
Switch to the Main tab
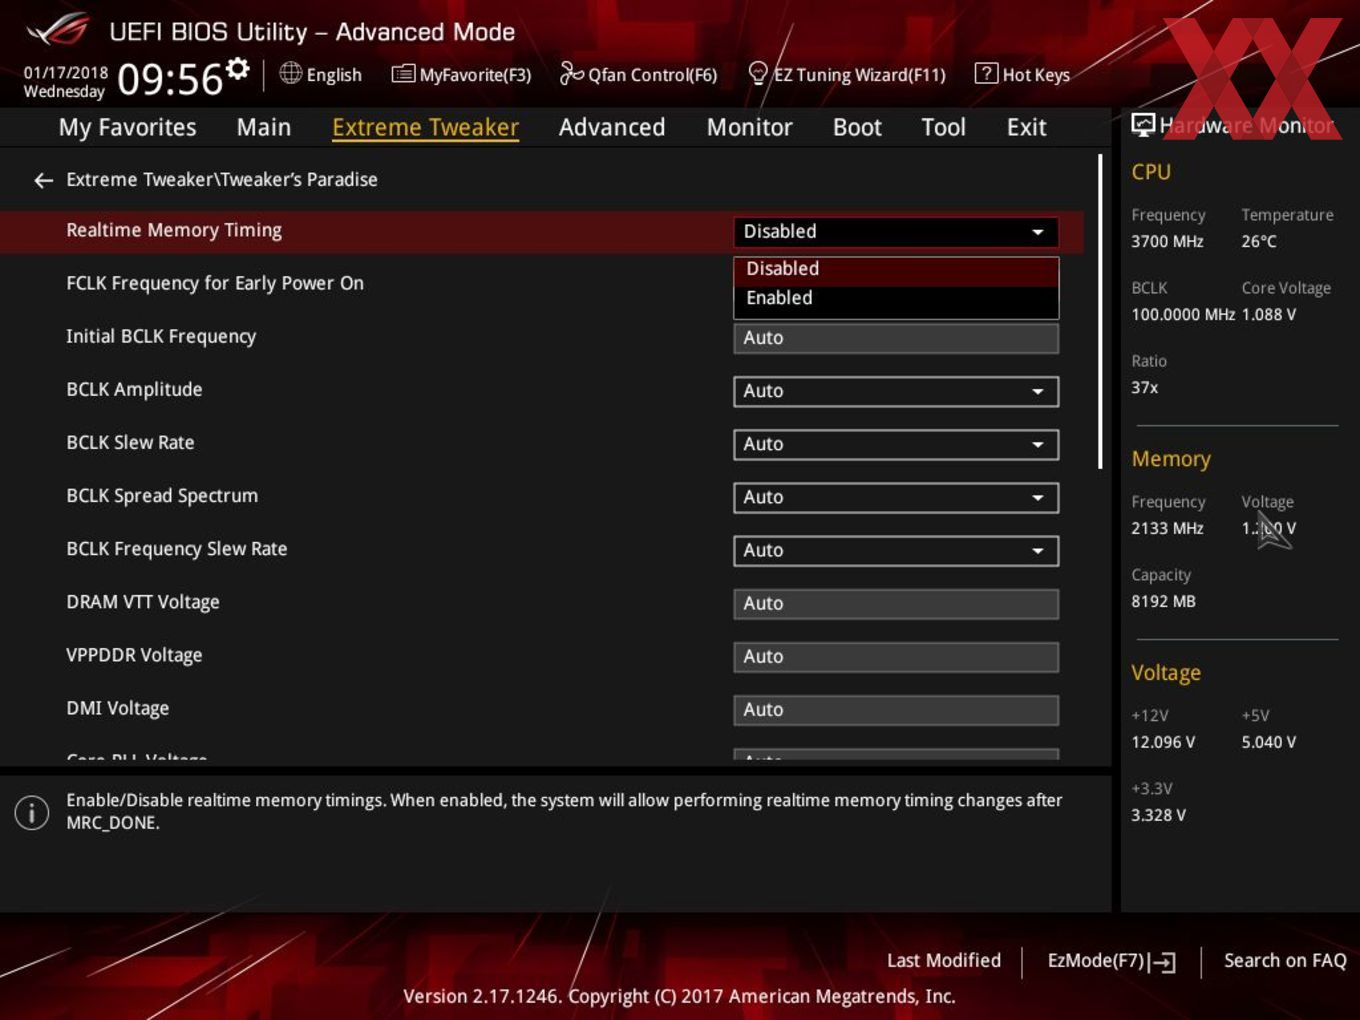(x=264, y=127)
